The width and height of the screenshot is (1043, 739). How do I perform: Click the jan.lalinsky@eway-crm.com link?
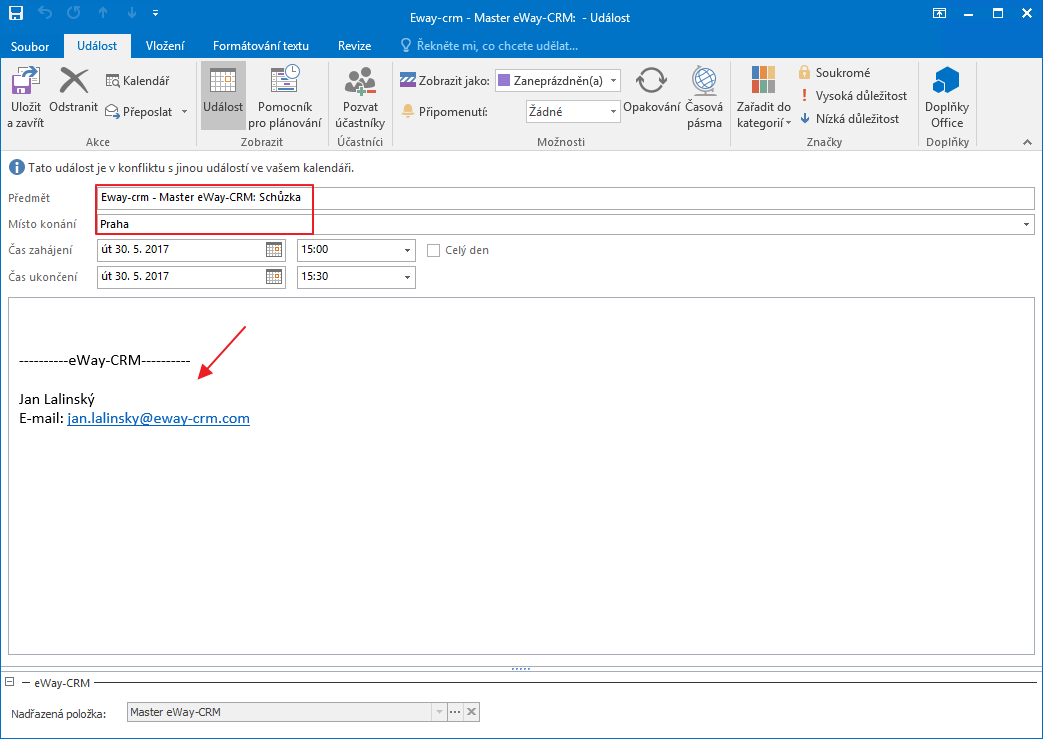pyautogui.click(x=158, y=418)
